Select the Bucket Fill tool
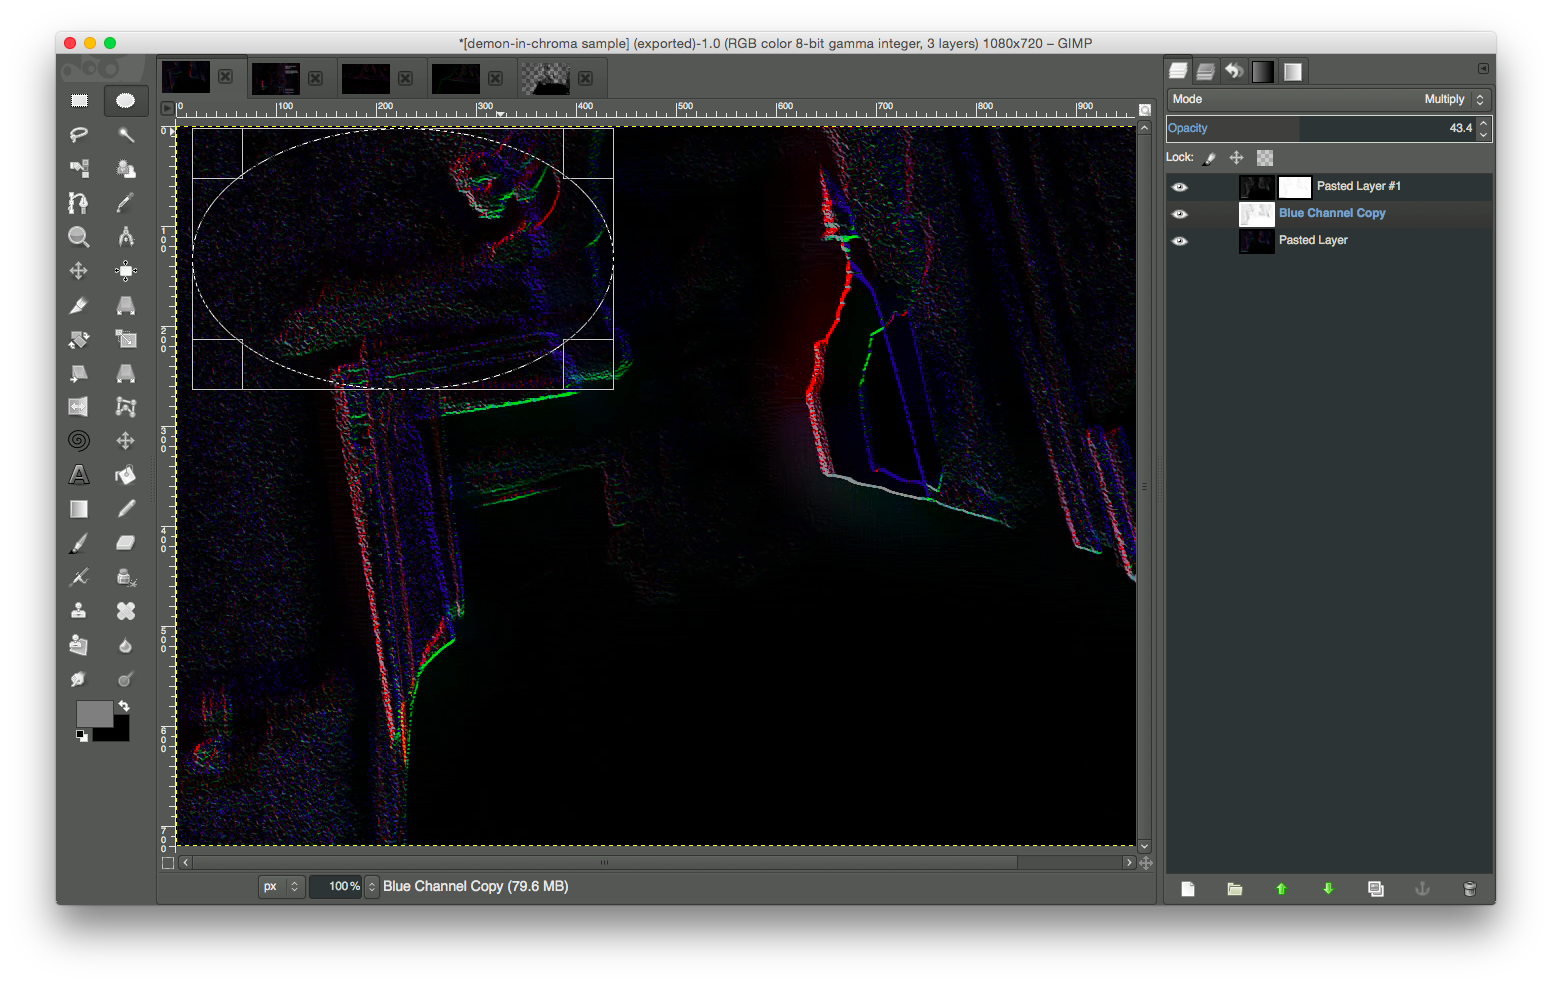The width and height of the screenshot is (1552, 985). pyautogui.click(x=125, y=475)
